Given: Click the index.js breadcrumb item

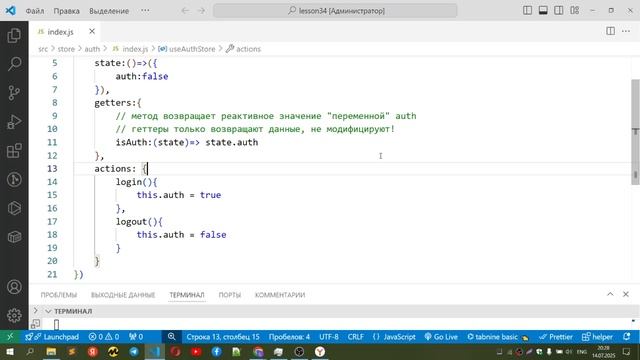Looking at the screenshot, I should tap(131, 49).
